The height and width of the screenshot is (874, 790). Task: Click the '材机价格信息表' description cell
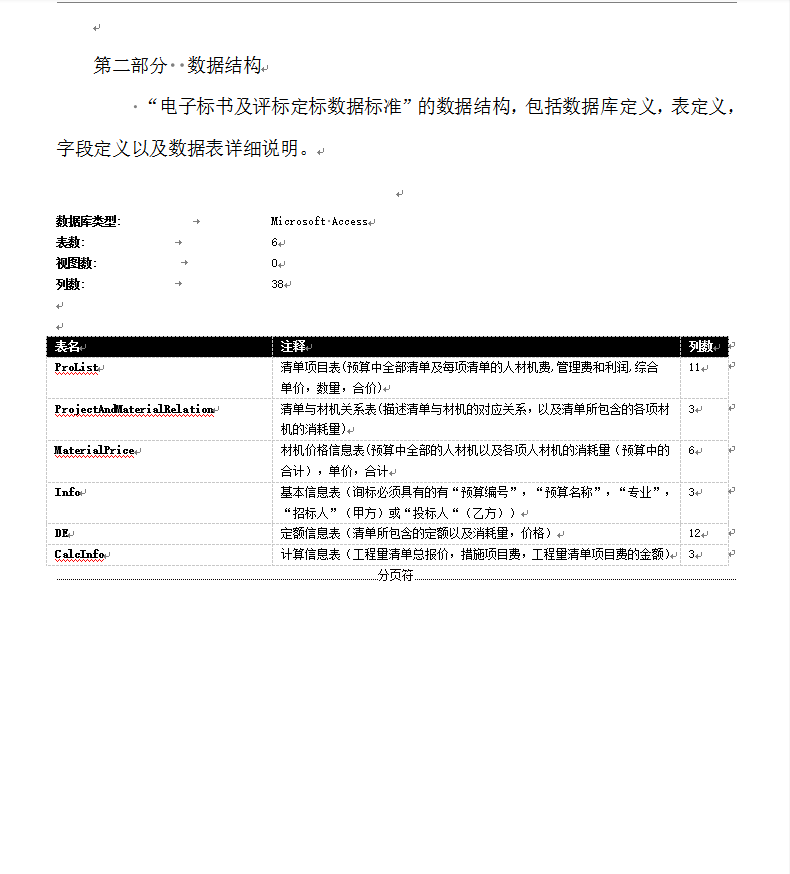(475, 461)
